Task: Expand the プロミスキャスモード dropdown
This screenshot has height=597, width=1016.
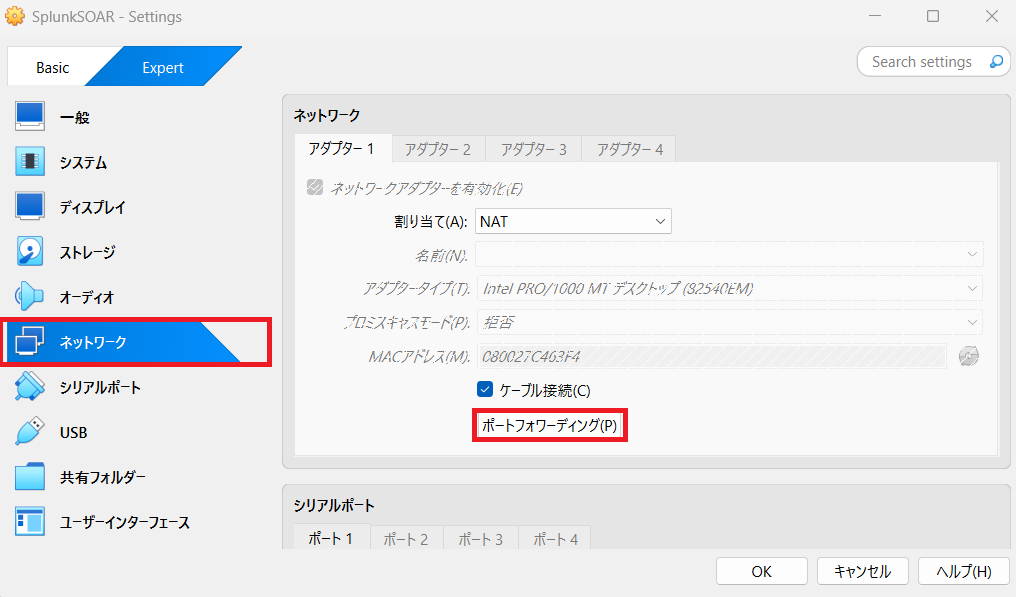Action: point(729,323)
